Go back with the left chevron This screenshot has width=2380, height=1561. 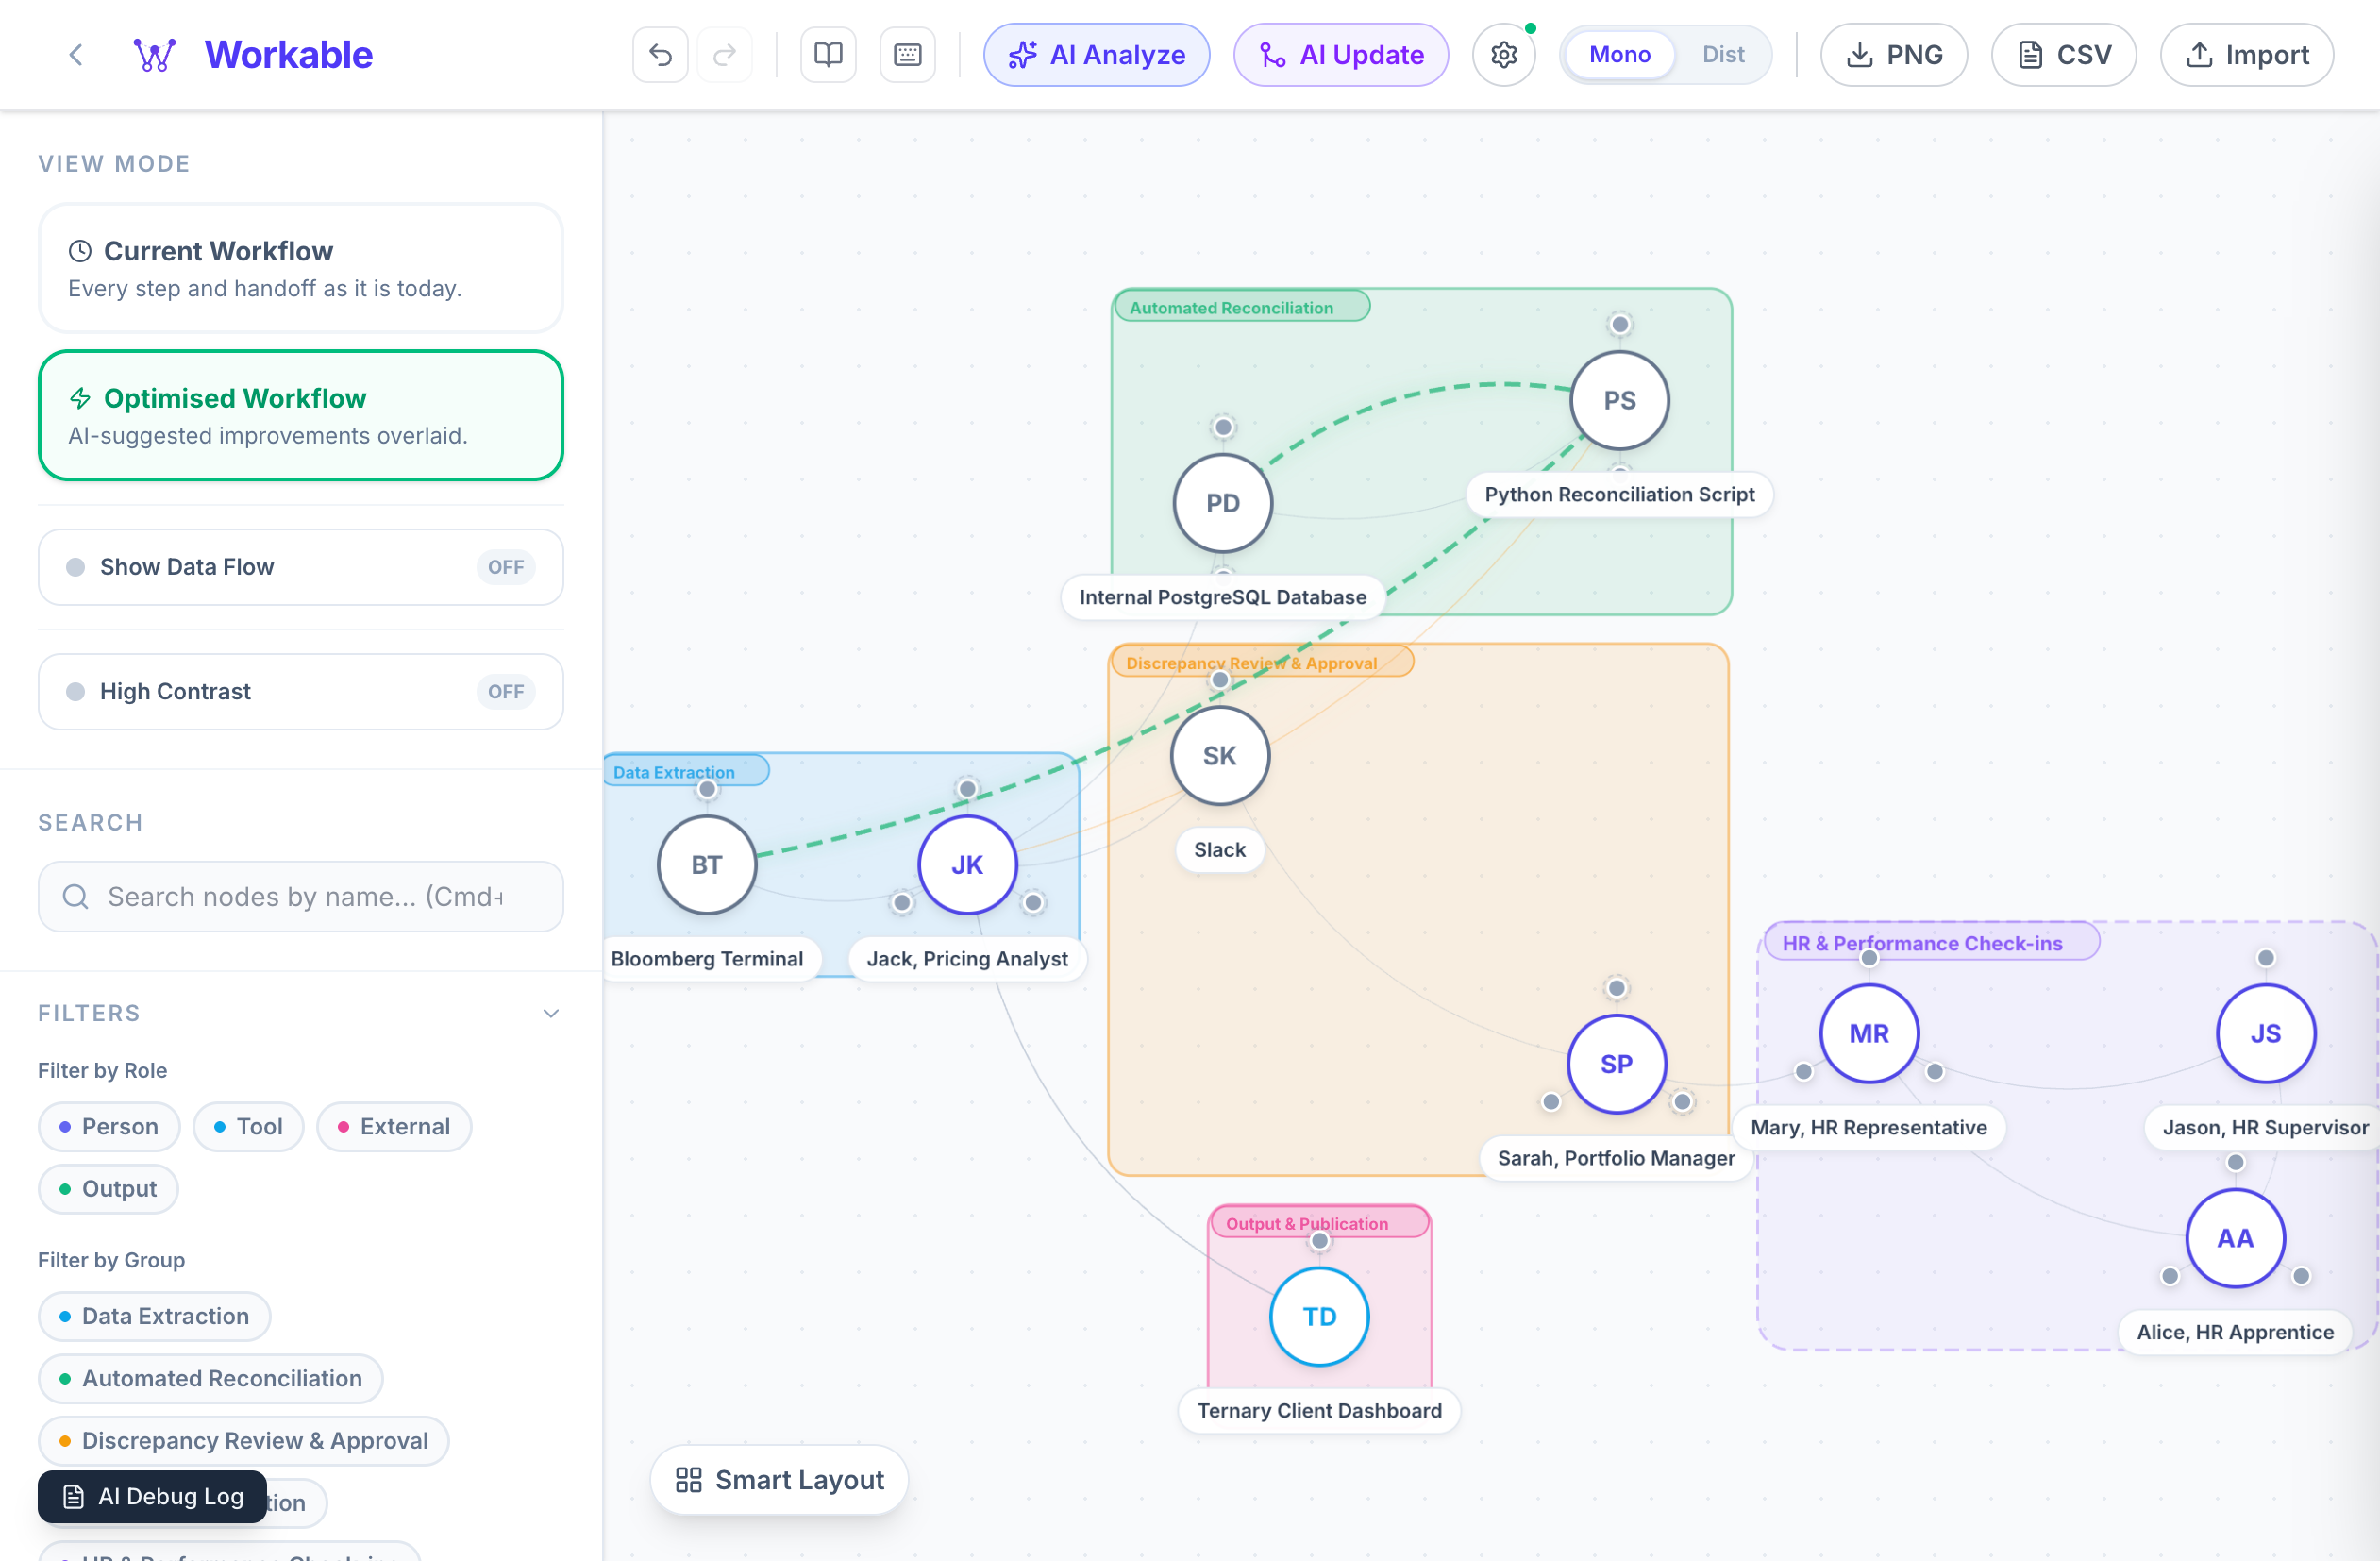[76, 54]
